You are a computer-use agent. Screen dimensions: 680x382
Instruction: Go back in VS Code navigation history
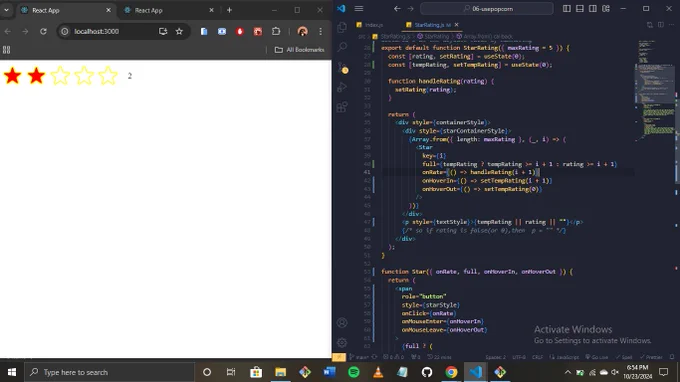pyautogui.click(x=397, y=9)
